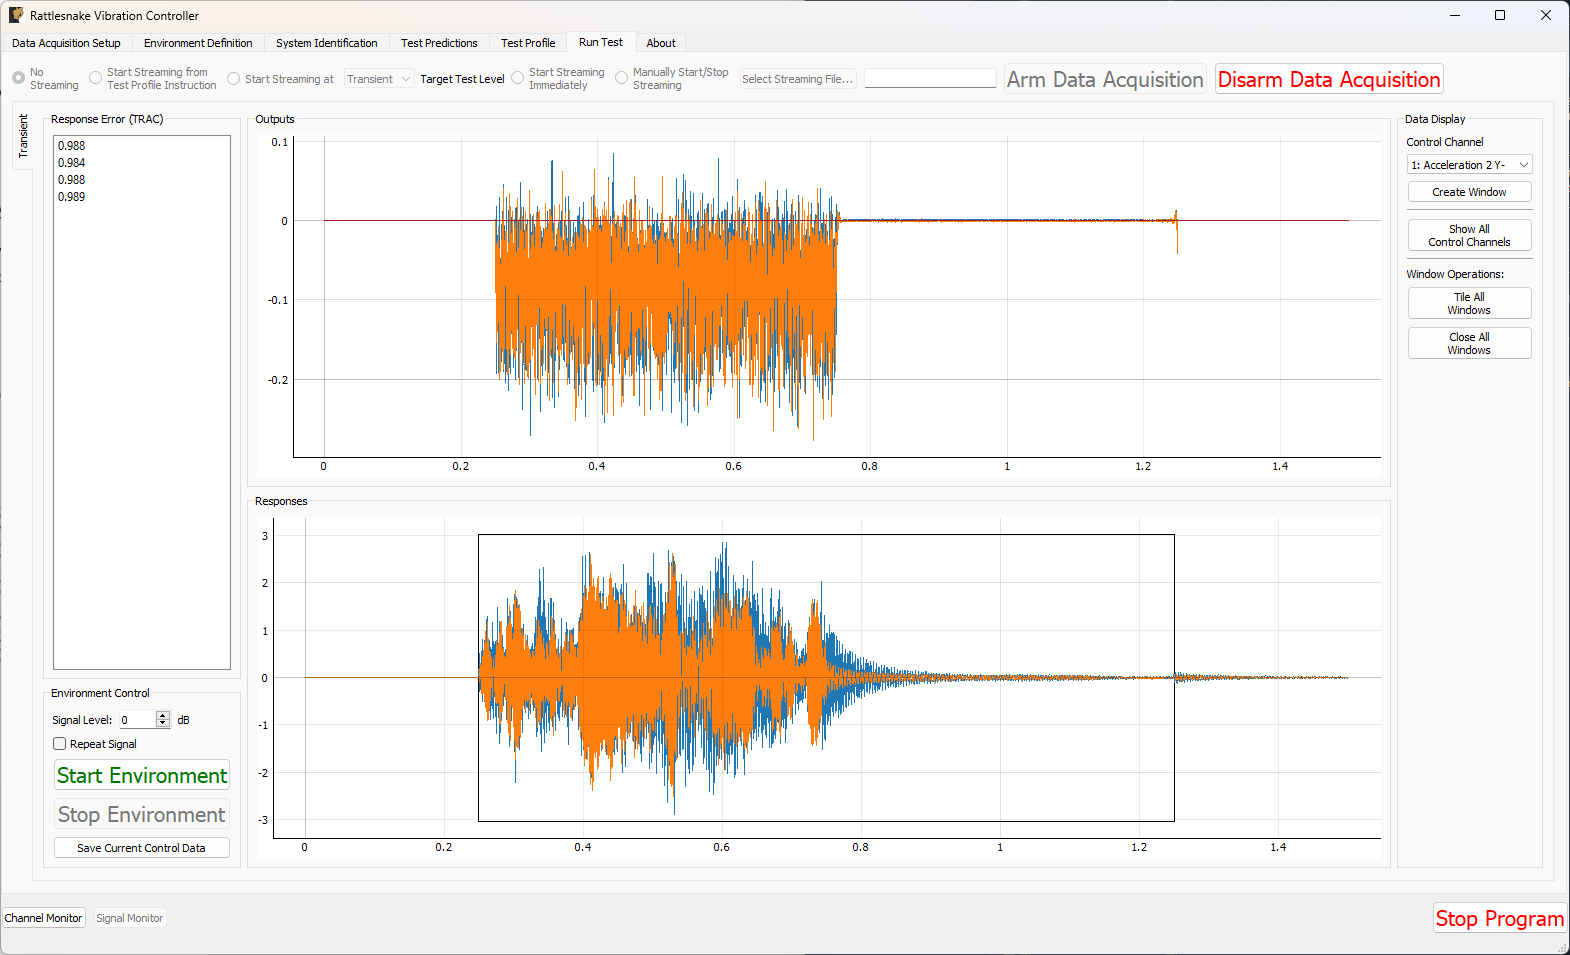Open the About tab
Screen dimensions: 1570x955
pyautogui.click(x=661, y=43)
